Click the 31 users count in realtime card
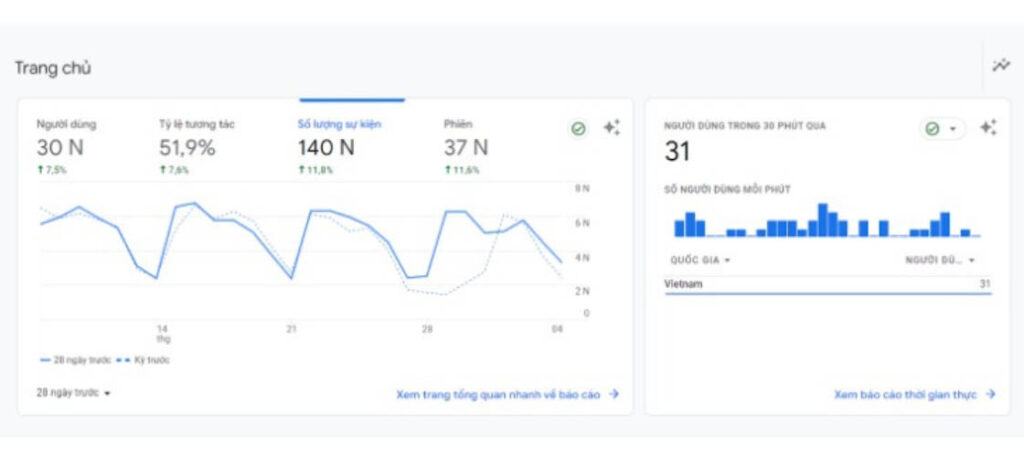The image size is (1024, 457). 677,152
